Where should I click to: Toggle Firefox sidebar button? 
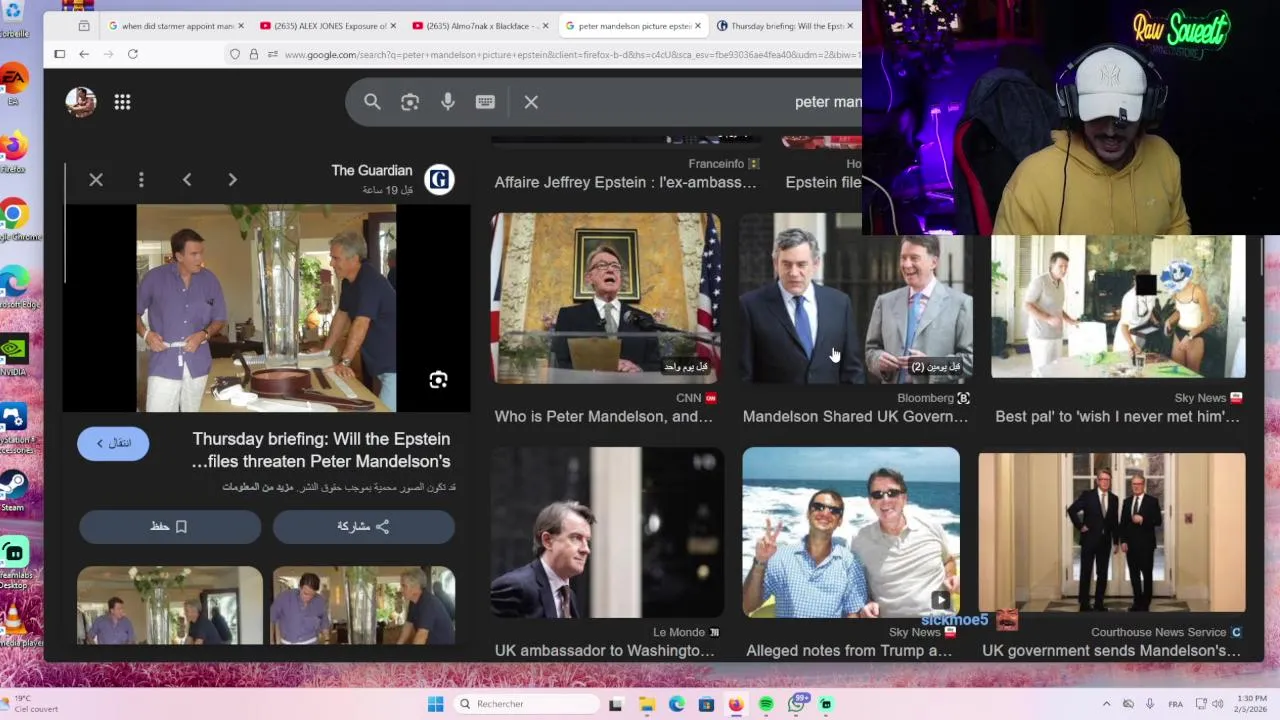60,54
